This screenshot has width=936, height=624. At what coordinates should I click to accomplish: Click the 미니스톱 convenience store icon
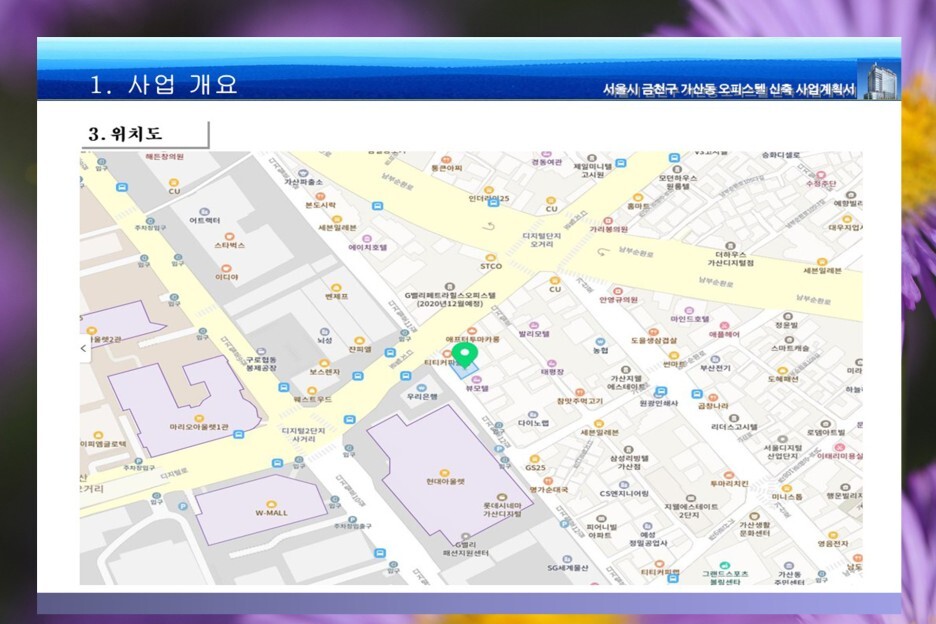point(787,488)
